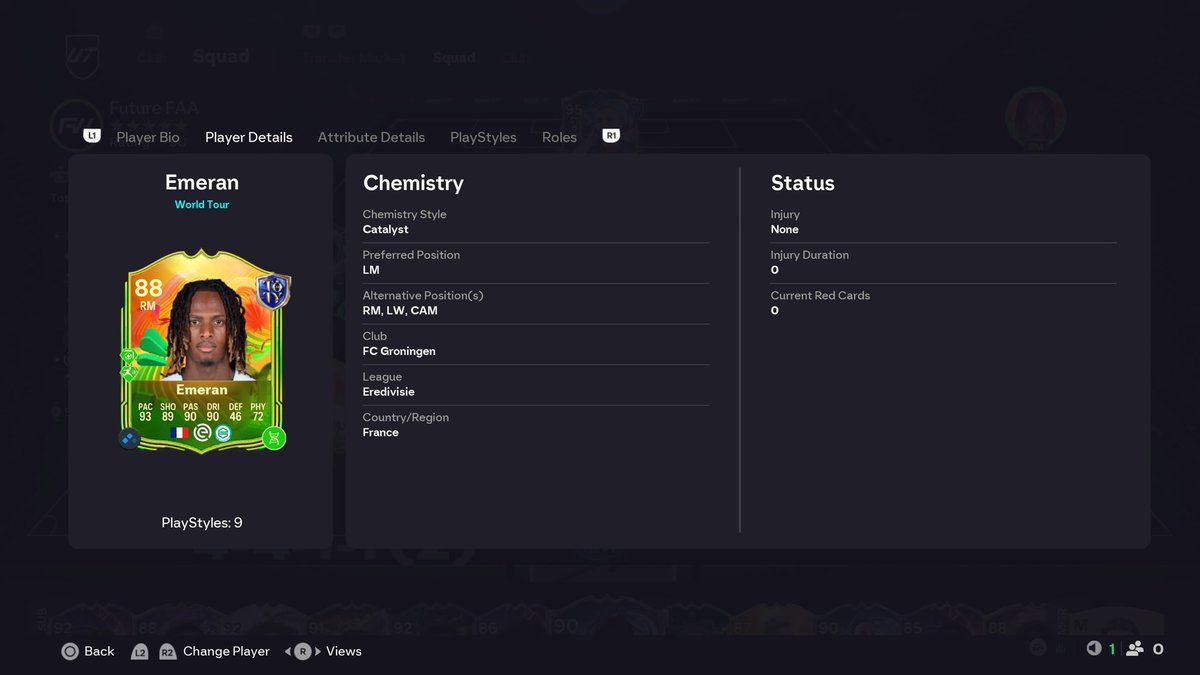Click the World Tour card type label
Image resolution: width=1200 pixels, height=675 pixels.
click(x=202, y=204)
